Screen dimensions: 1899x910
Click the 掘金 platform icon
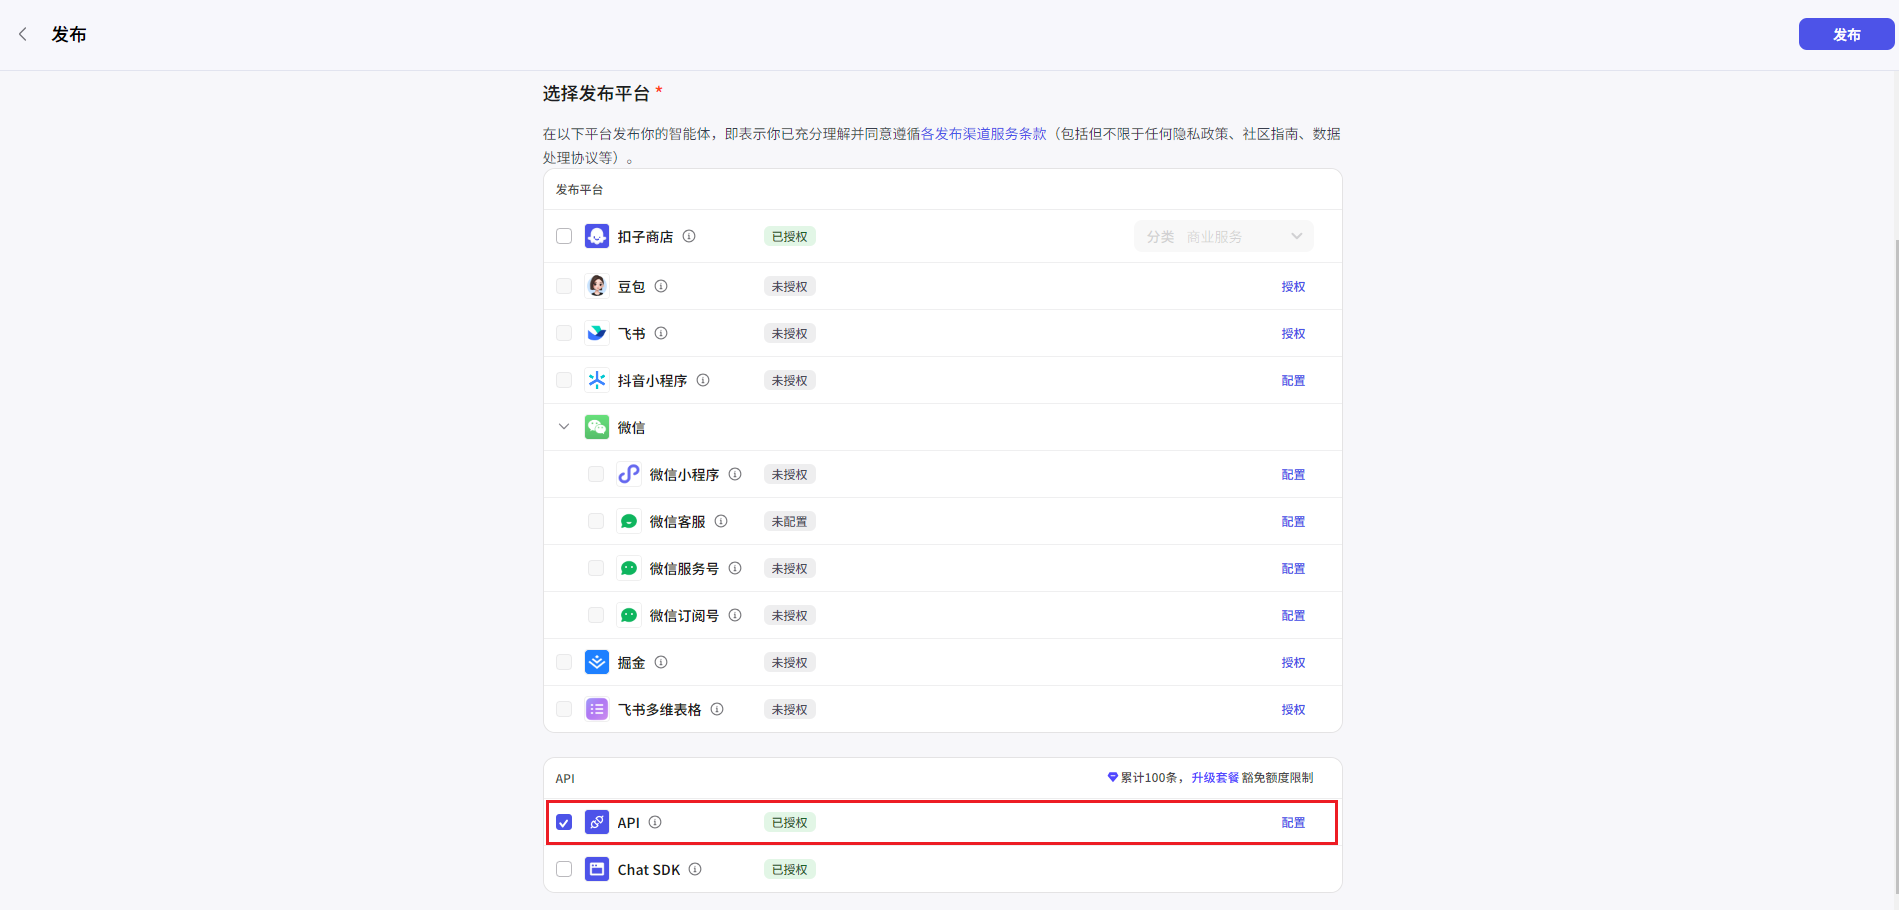pyautogui.click(x=597, y=662)
